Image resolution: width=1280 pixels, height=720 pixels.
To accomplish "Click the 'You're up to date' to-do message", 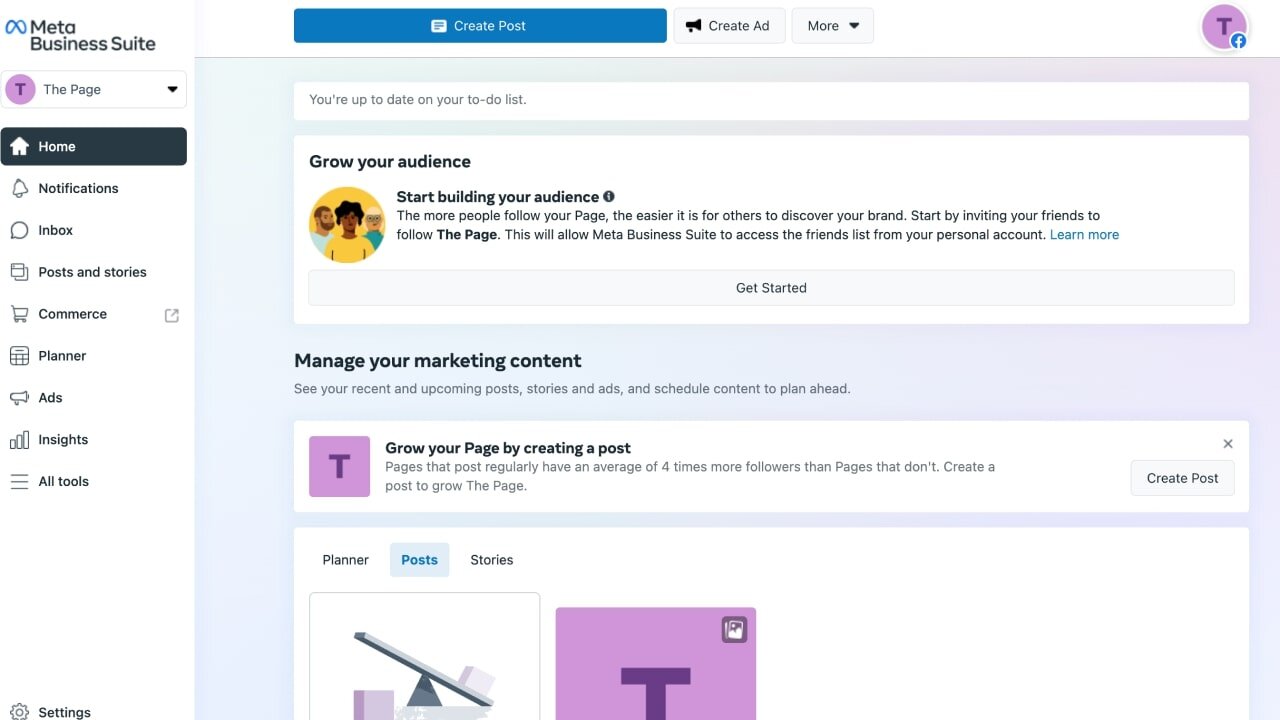I will (418, 100).
